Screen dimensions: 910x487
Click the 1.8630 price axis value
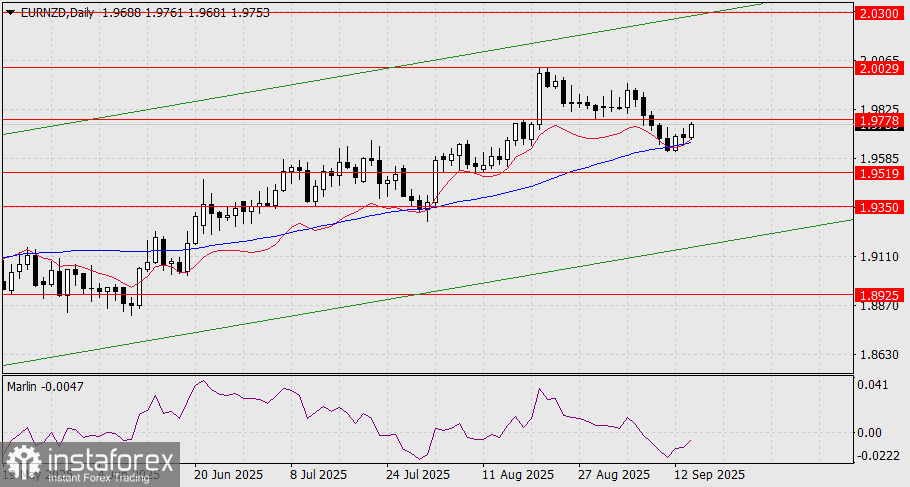point(880,353)
